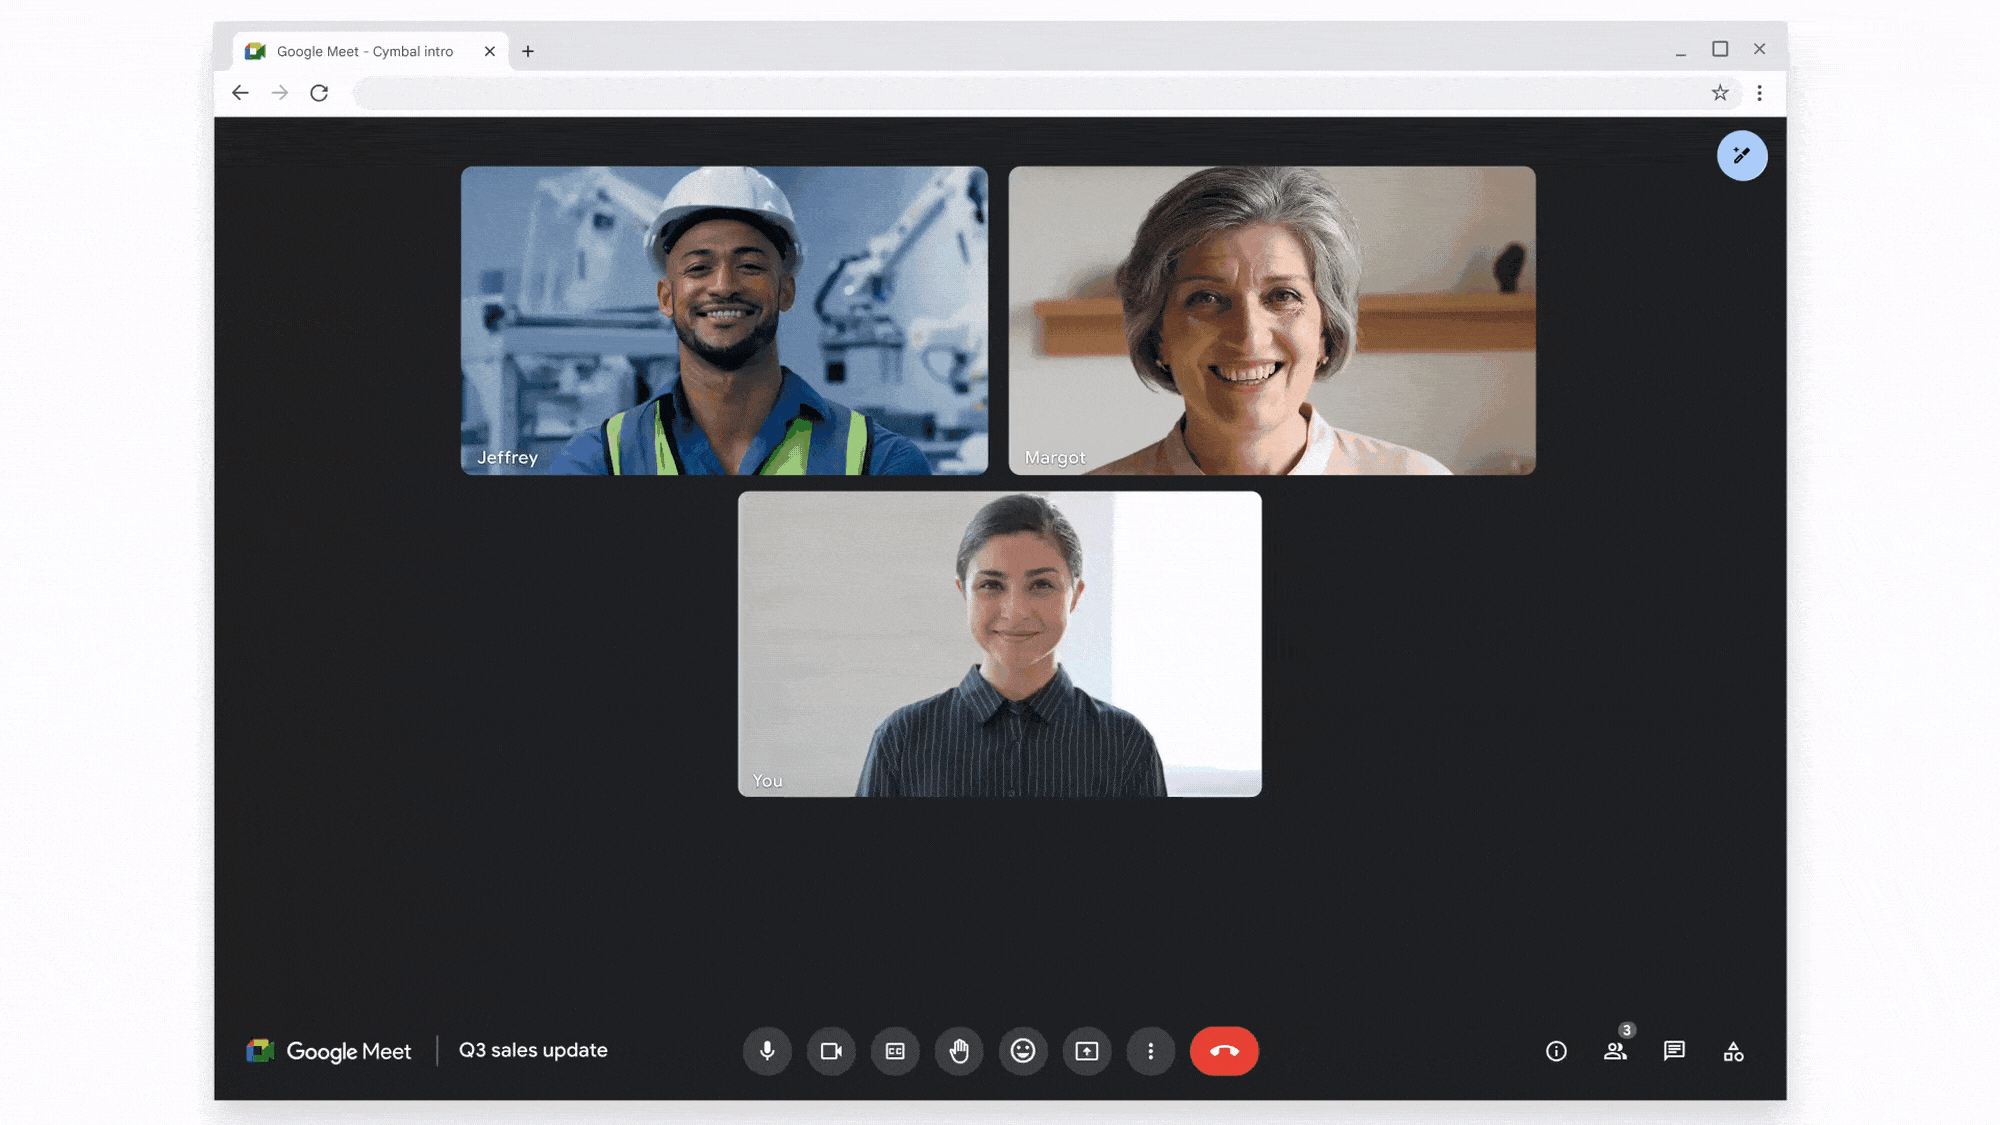The width and height of the screenshot is (2000, 1125).
Task: Open more options menu in Meet
Action: coord(1150,1051)
